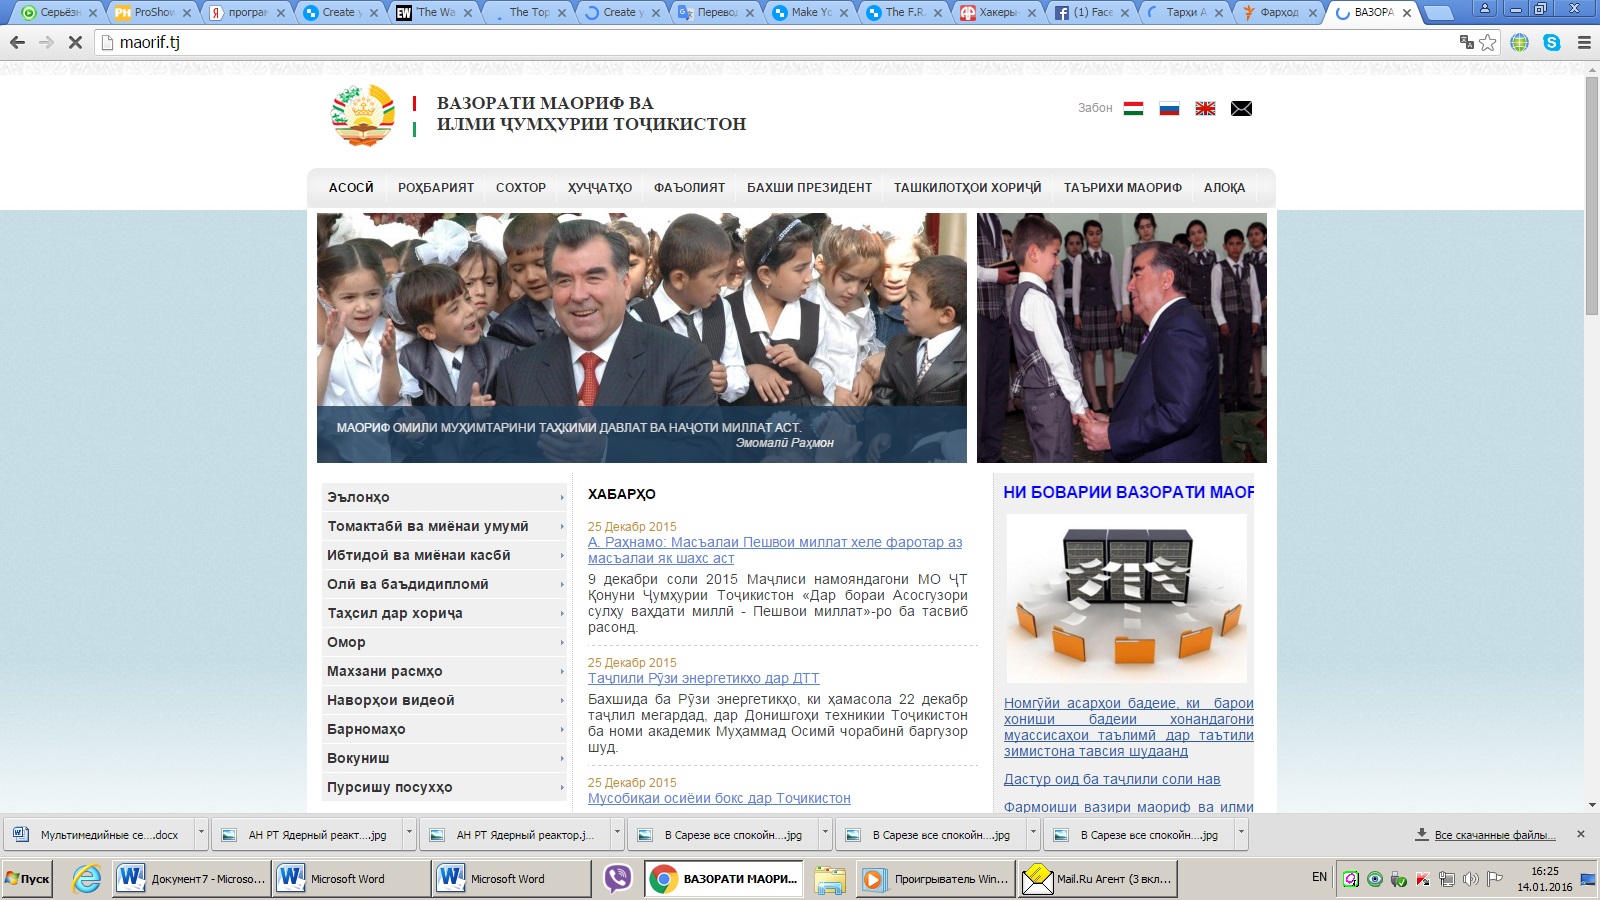Click the address bar showing maorif.tj
Screen dimensions: 1600x900
(700, 42)
